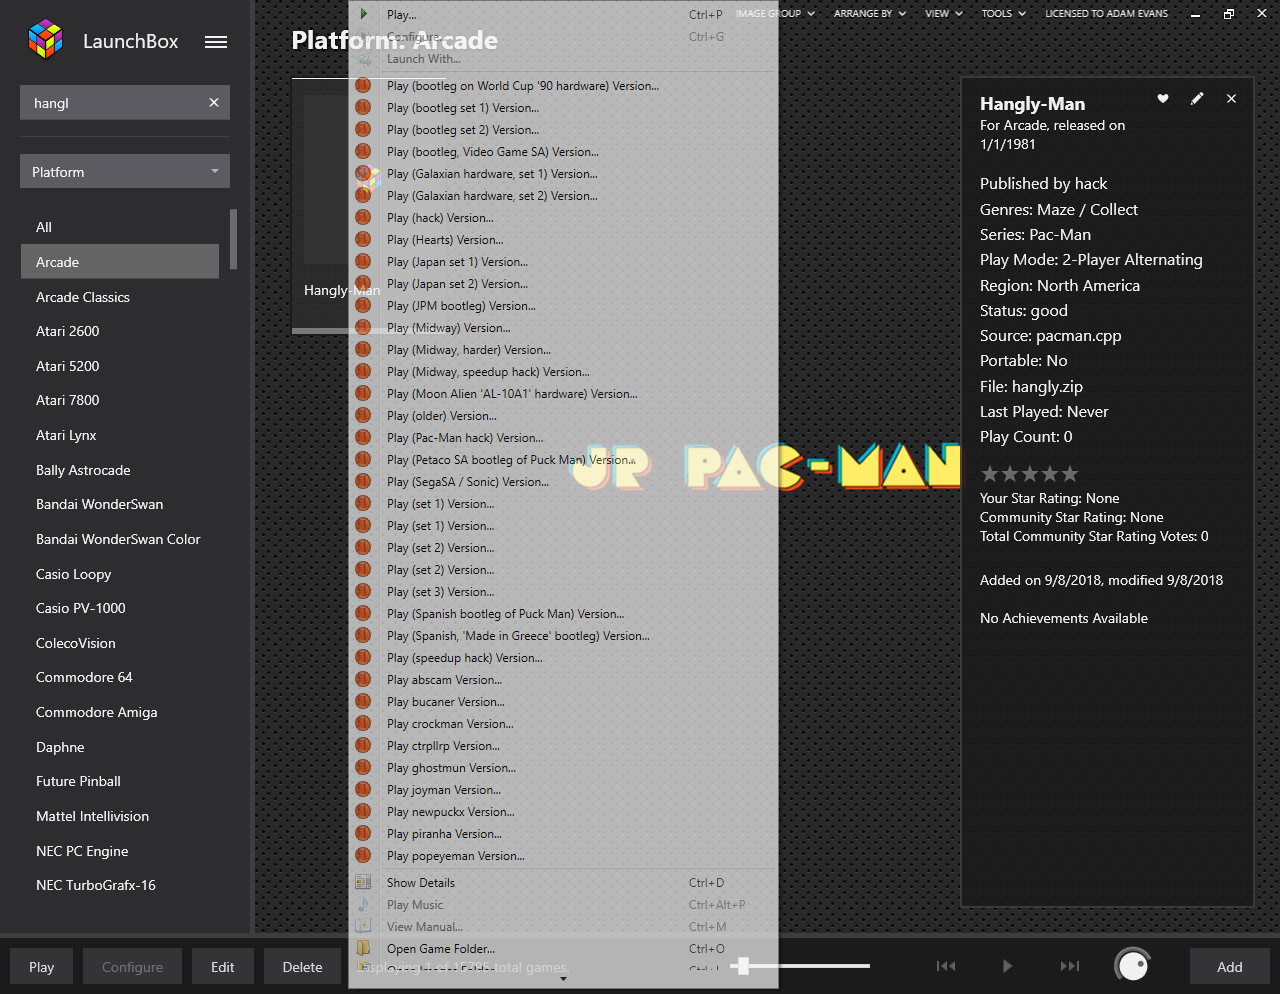Skip to next music track
The height and width of the screenshot is (994, 1280).
1070,966
